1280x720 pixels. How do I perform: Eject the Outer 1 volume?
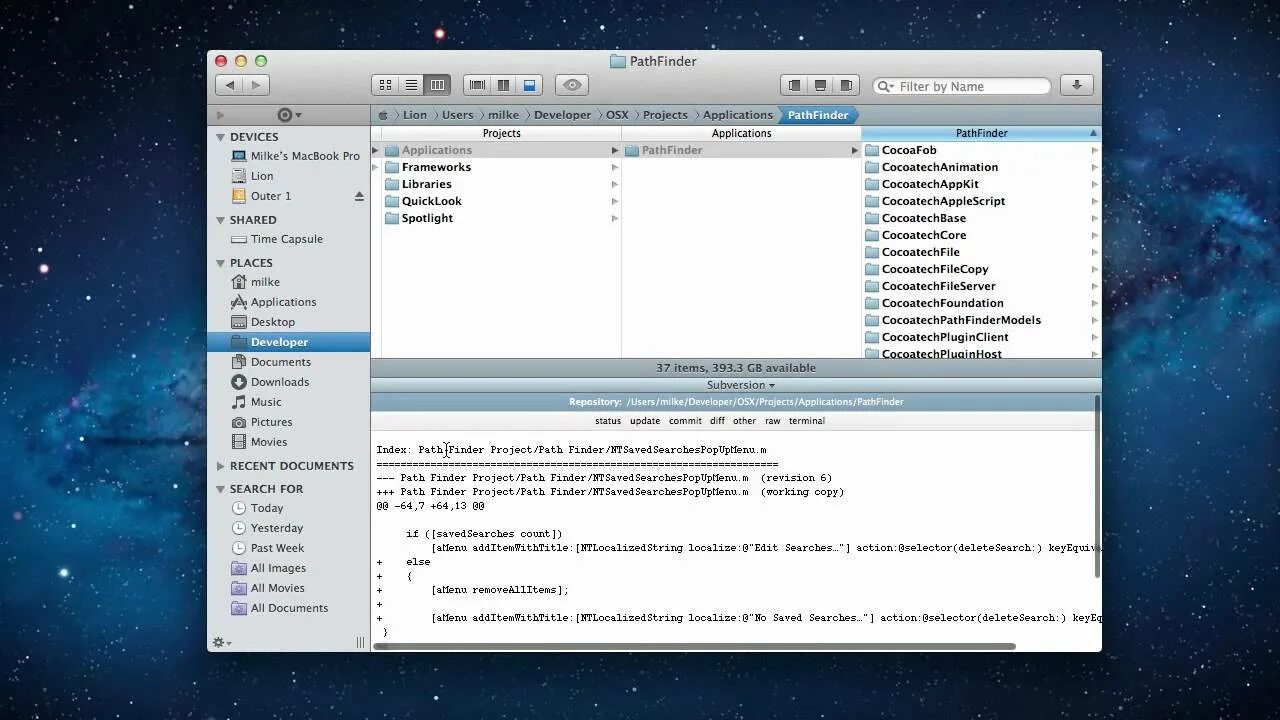point(359,196)
